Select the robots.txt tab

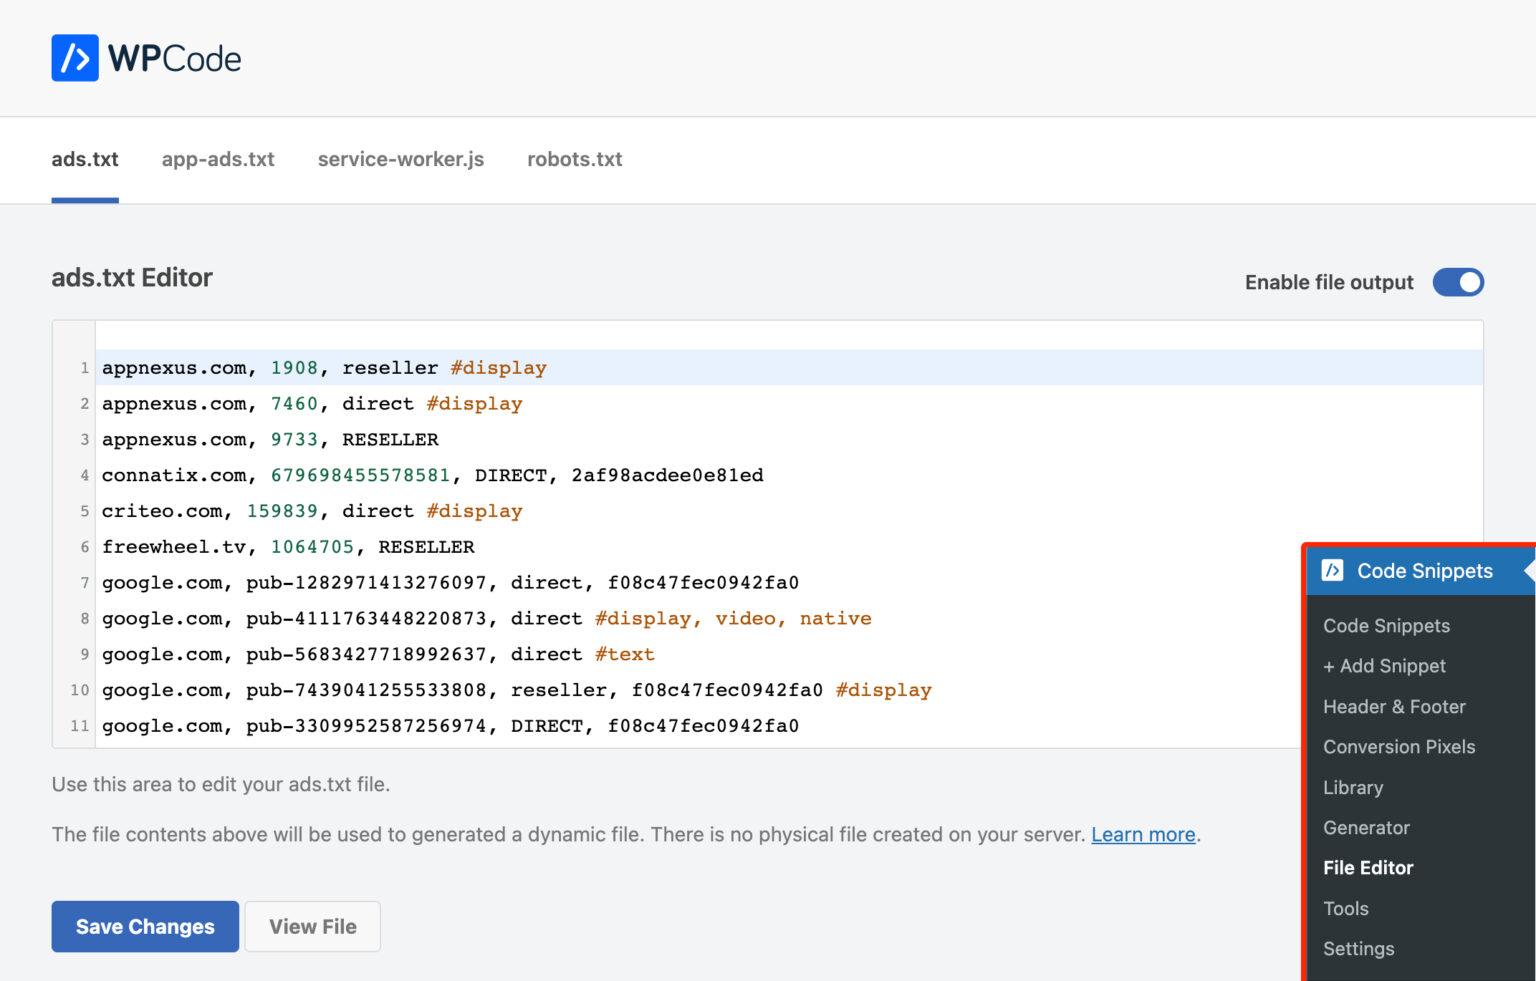[x=574, y=159]
